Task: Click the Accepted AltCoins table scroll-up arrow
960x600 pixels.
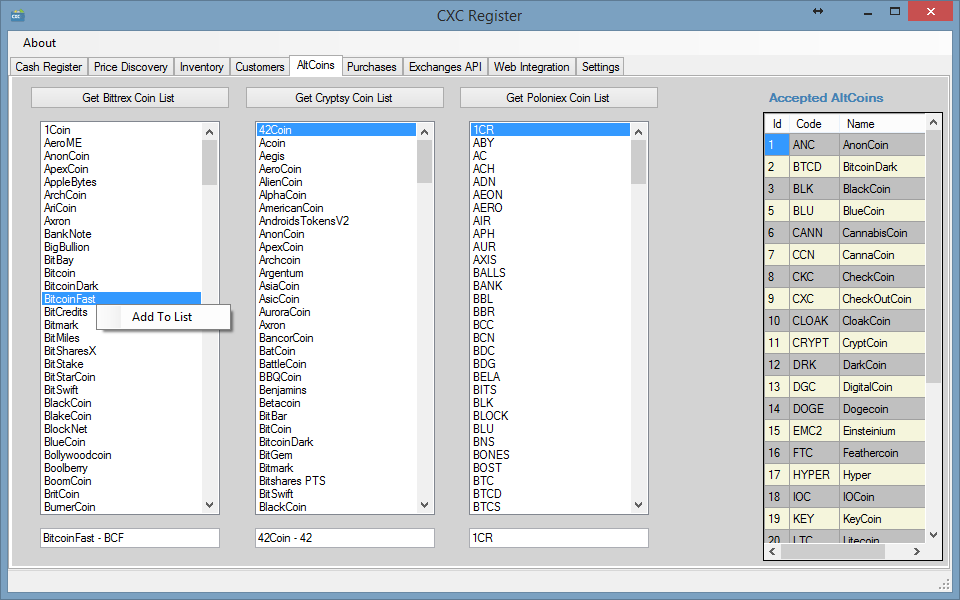Action: pyautogui.click(x=933, y=122)
